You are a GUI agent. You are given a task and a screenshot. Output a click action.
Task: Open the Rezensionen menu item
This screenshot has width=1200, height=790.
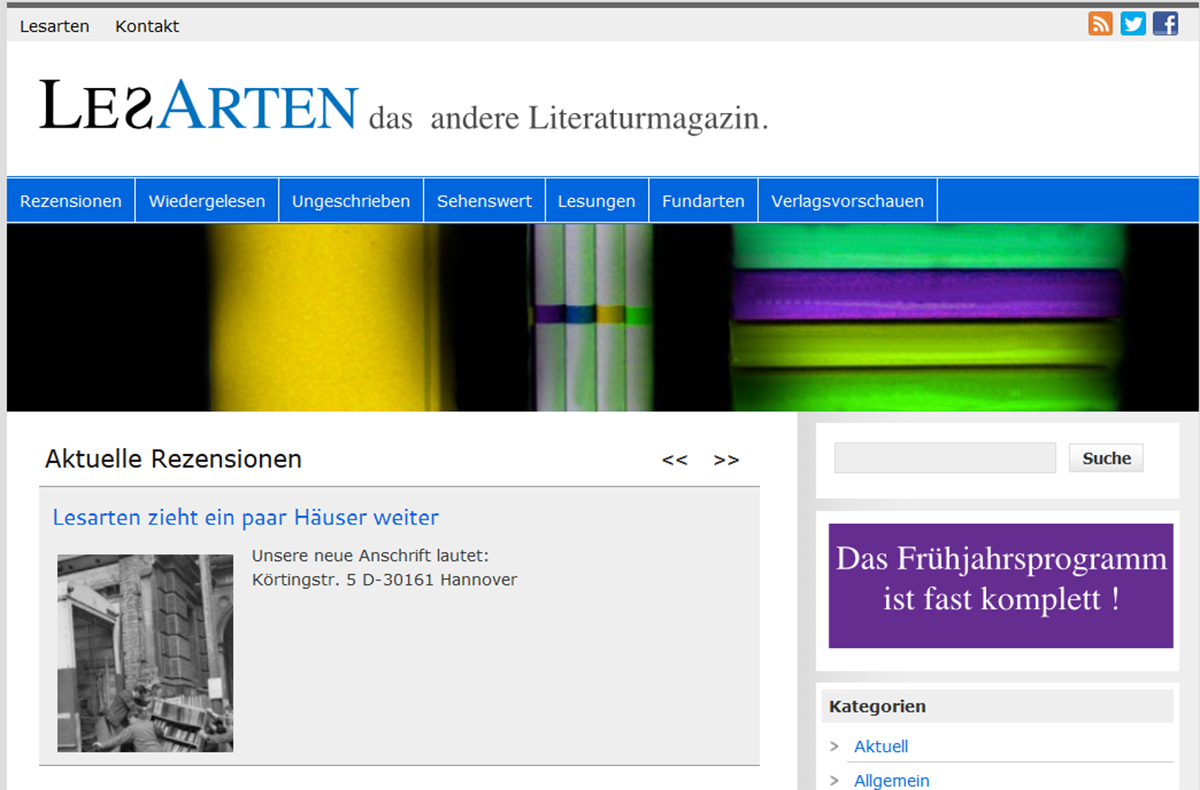[x=71, y=201]
